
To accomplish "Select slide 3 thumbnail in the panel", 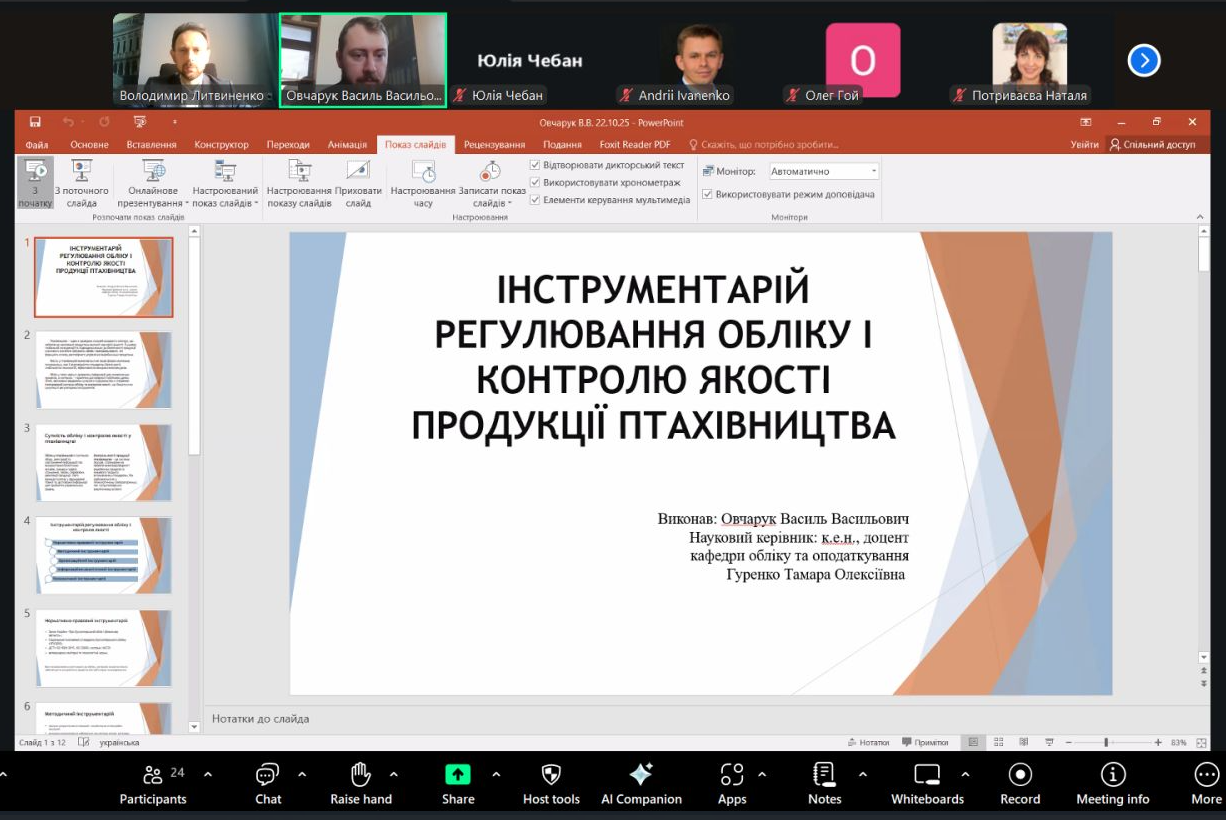I will click(104, 462).
